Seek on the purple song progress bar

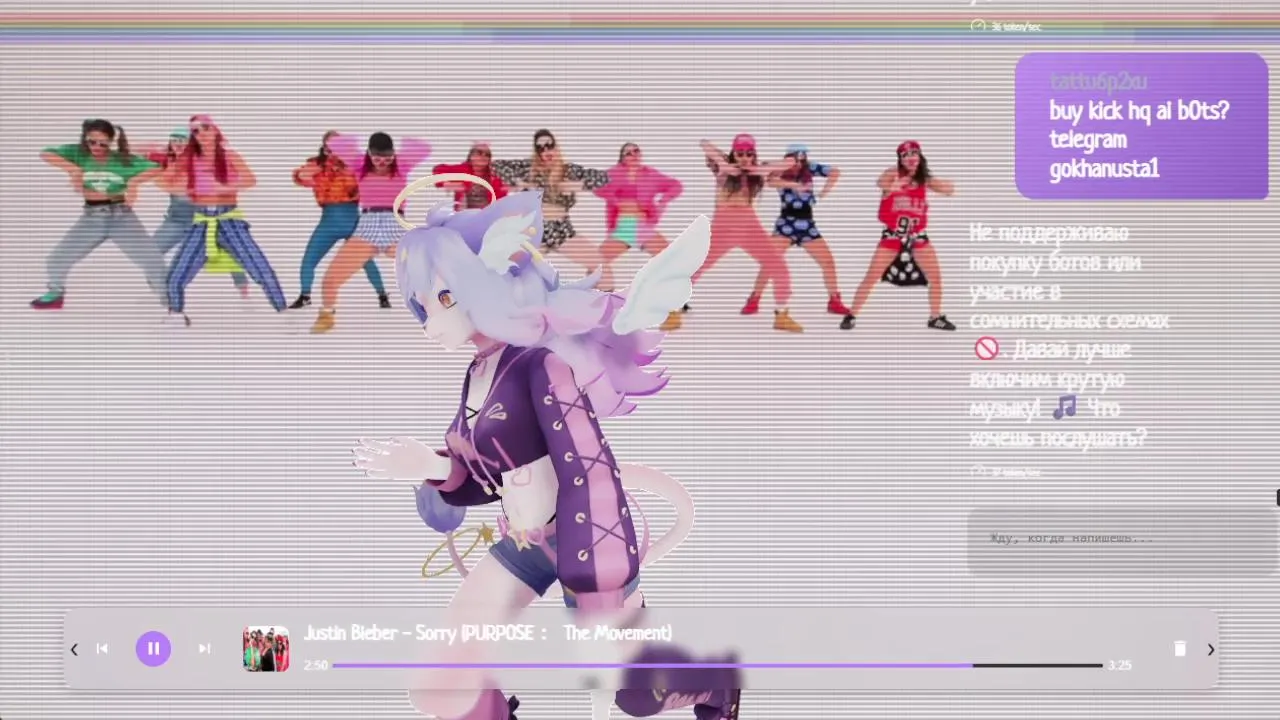(717, 665)
